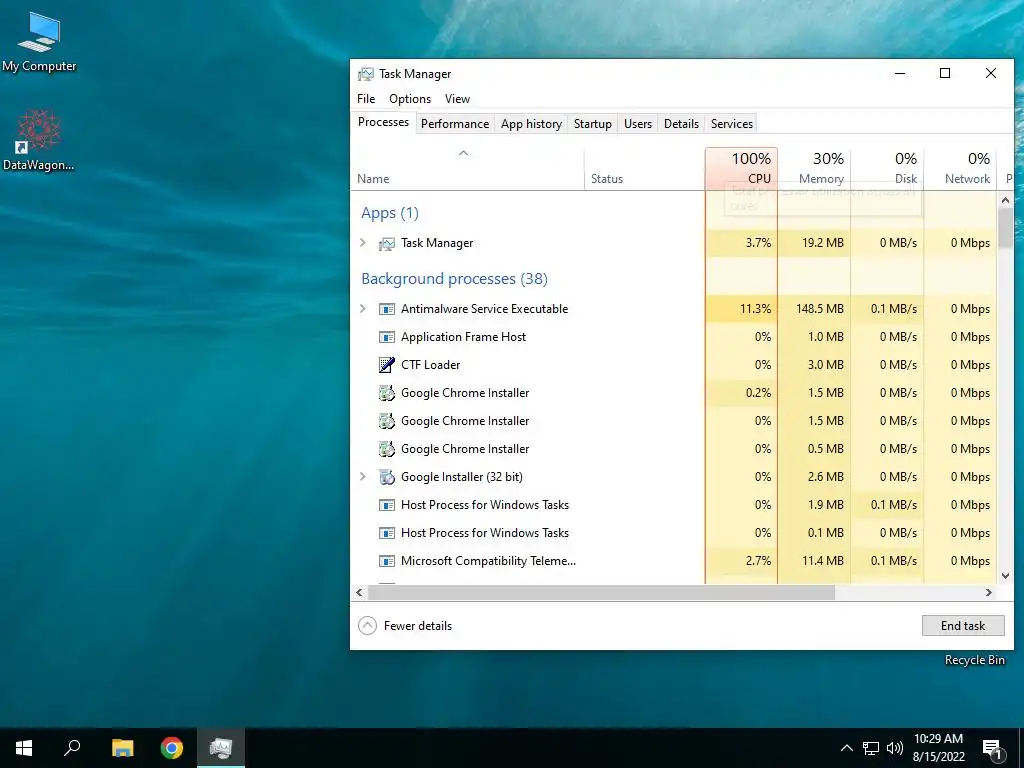Expand Antimalware Service Executable process

(x=363, y=308)
